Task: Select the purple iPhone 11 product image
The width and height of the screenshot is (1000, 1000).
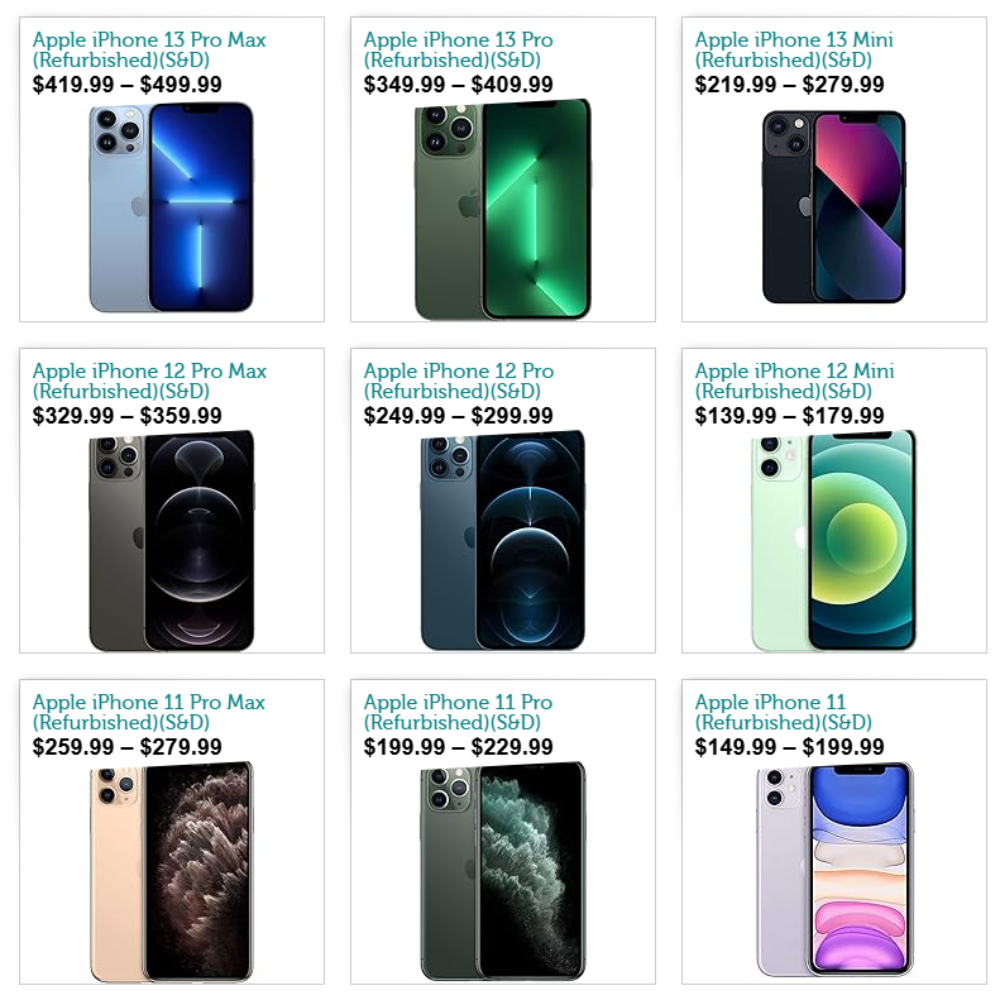Action: (x=834, y=870)
